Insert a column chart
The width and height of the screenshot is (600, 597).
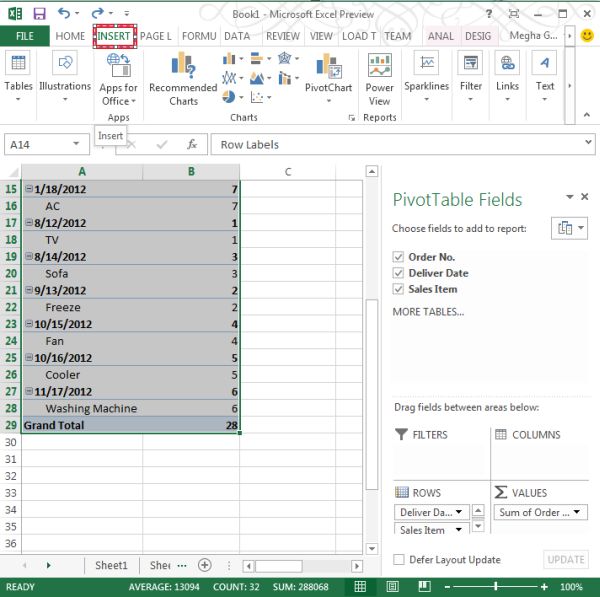click(x=229, y=59)
